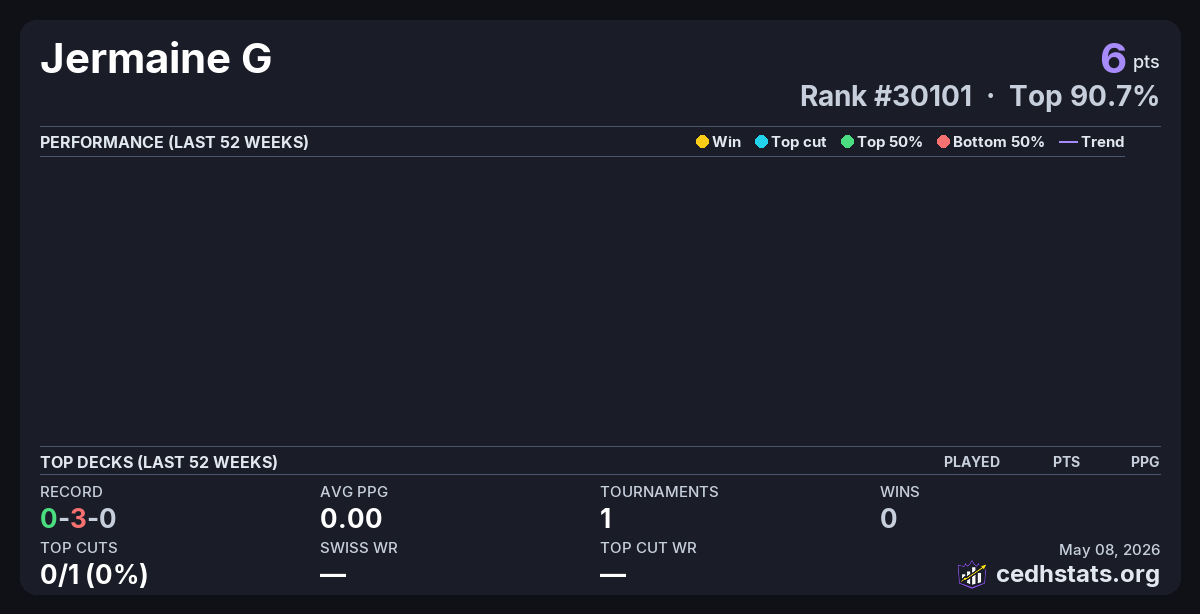The image size is (1200, 614).
Task: Click the 6 pts score
Action: pos(1130,58)
